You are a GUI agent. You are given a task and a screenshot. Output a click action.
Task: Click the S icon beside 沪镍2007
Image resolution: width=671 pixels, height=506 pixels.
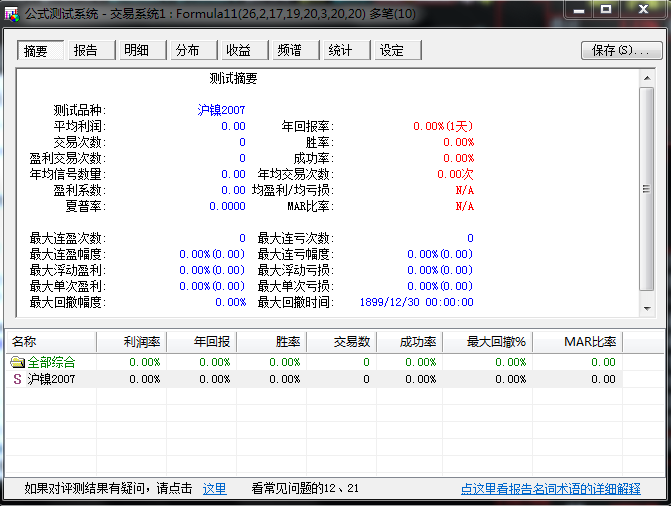[x=17, y=379]
